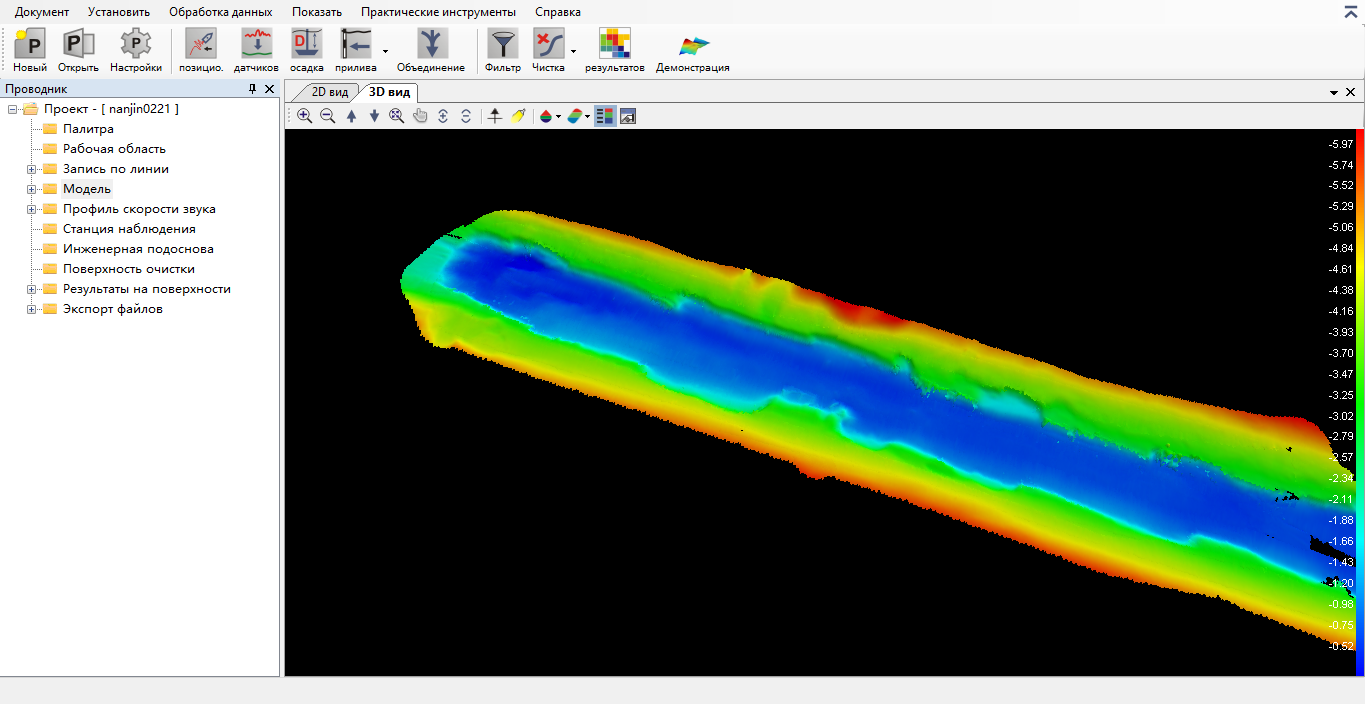Open the Демонстрация surface icon
Viewport: 1365px width, 704px height.
[693, 45]
